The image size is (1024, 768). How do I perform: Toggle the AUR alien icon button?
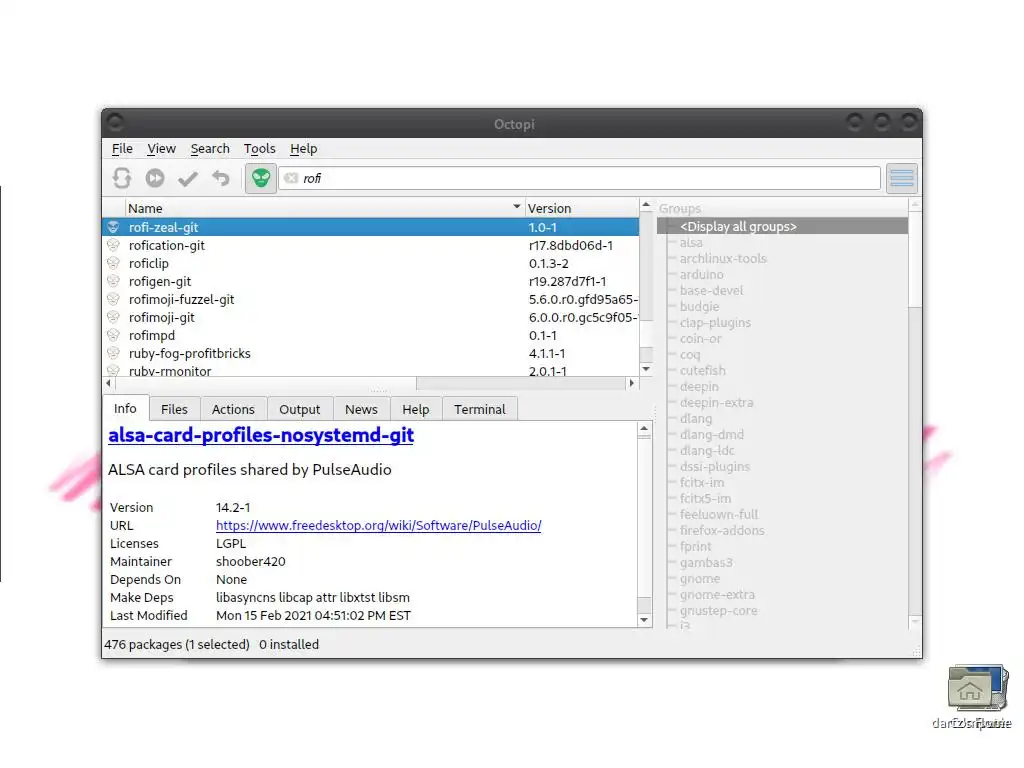pyautogui.click(x=261, y=178)
